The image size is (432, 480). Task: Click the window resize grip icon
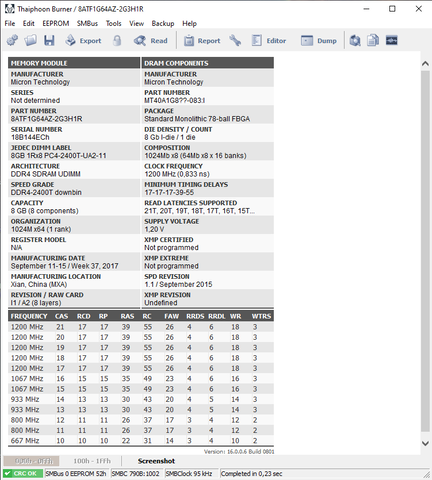pyautogui.click(x=426, y=474)
